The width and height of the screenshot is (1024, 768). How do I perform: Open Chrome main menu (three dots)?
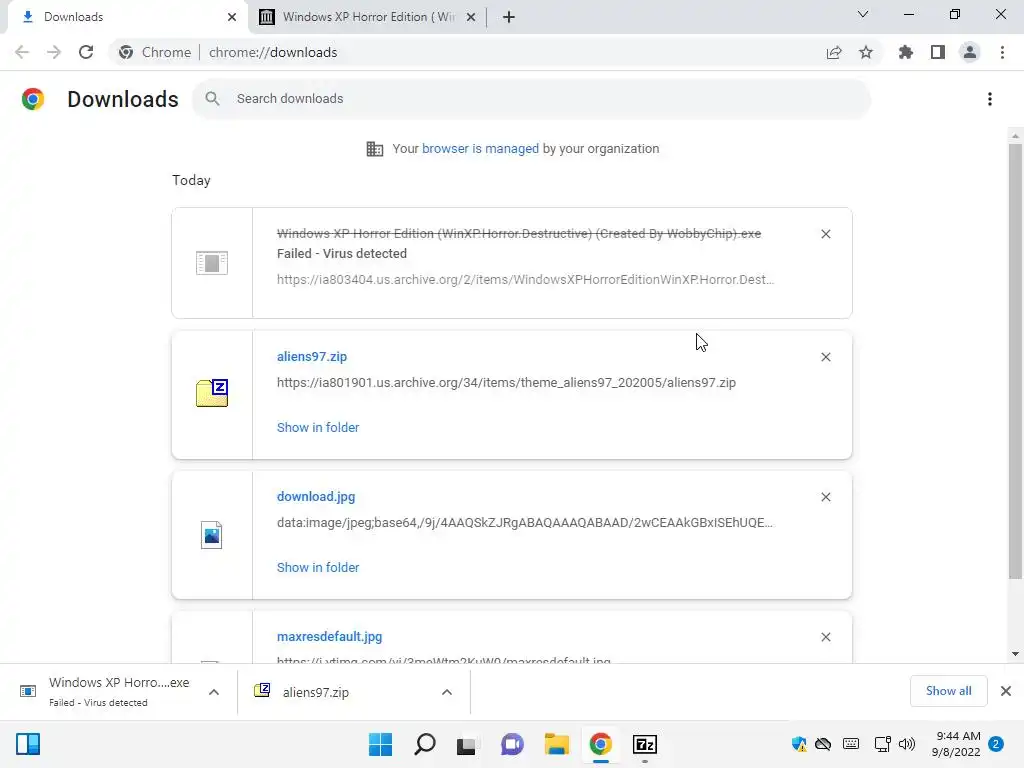(x=1002, y=52)
